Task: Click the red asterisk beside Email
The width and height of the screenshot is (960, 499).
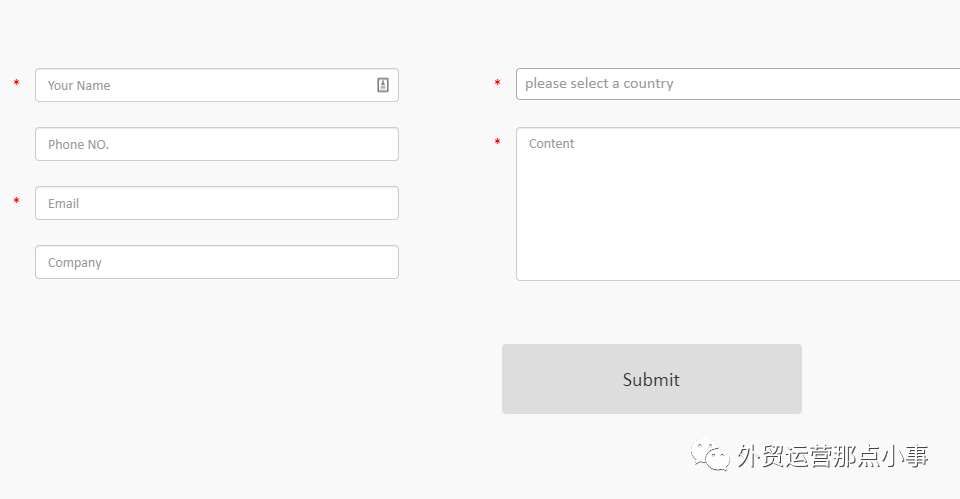Action: coord(16,202)
